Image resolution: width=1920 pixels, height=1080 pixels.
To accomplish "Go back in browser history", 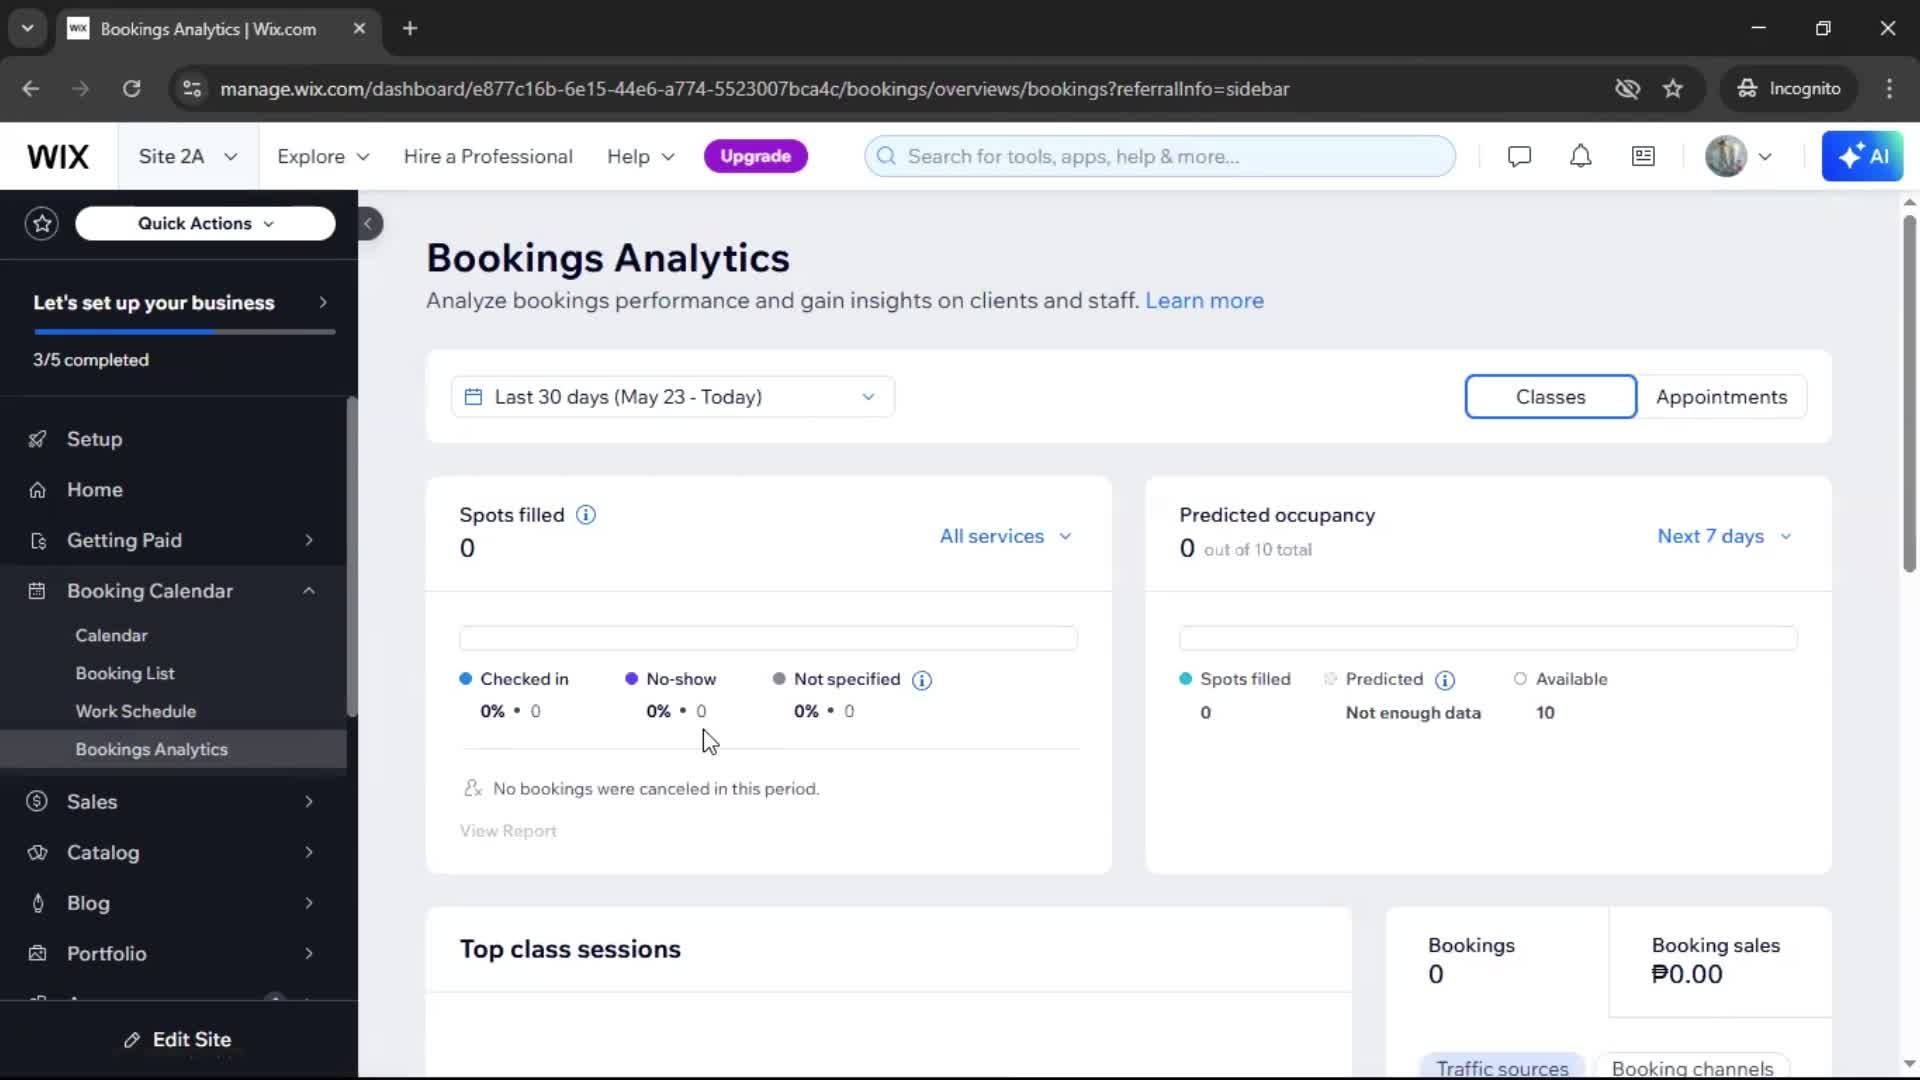I will pyautogui.click(x=31, y=89).
